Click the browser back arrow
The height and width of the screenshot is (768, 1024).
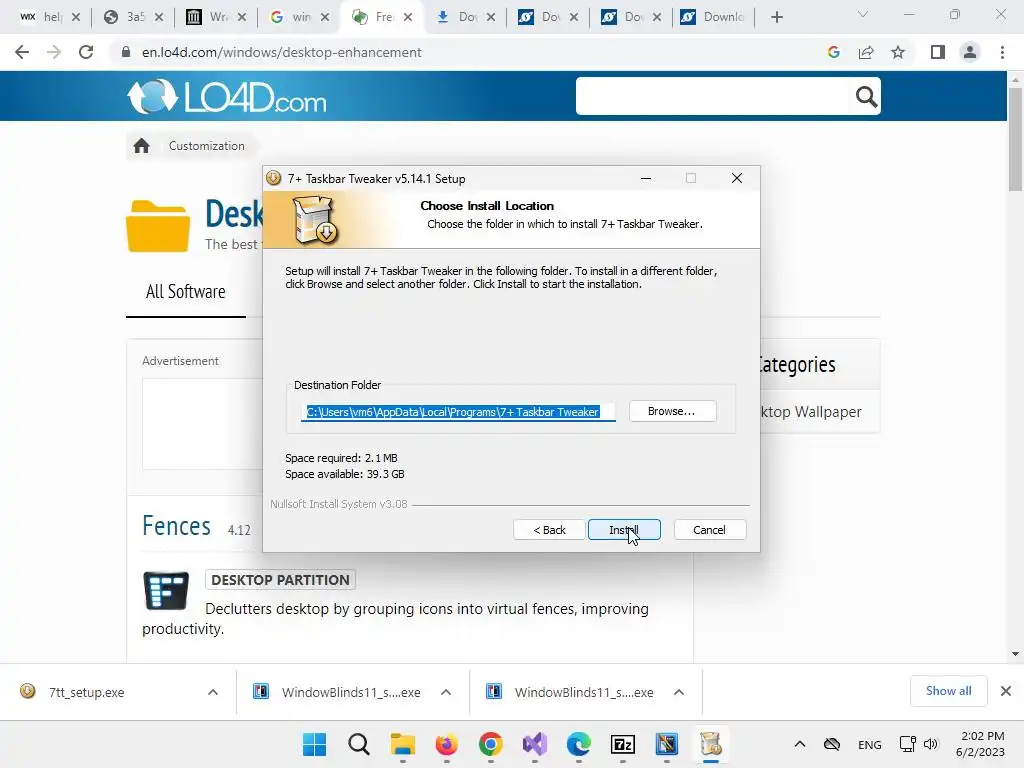[22, 52]
